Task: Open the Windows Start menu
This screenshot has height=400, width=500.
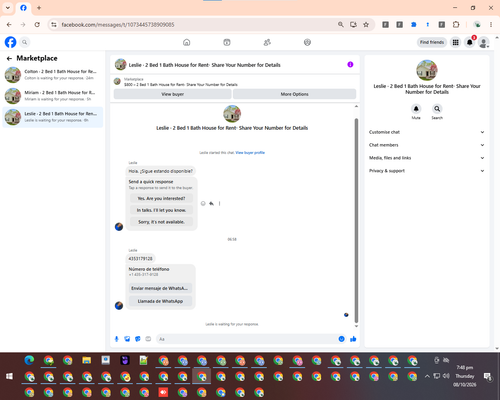Action: (9, 376)
